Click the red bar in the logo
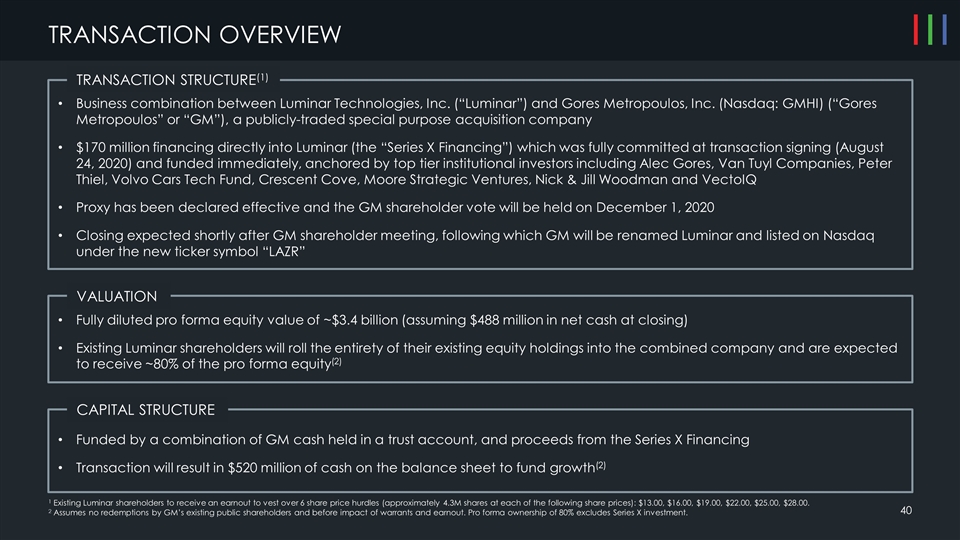Screen dimensions: 960x540 pyautogui.click(x=916, y=31)
